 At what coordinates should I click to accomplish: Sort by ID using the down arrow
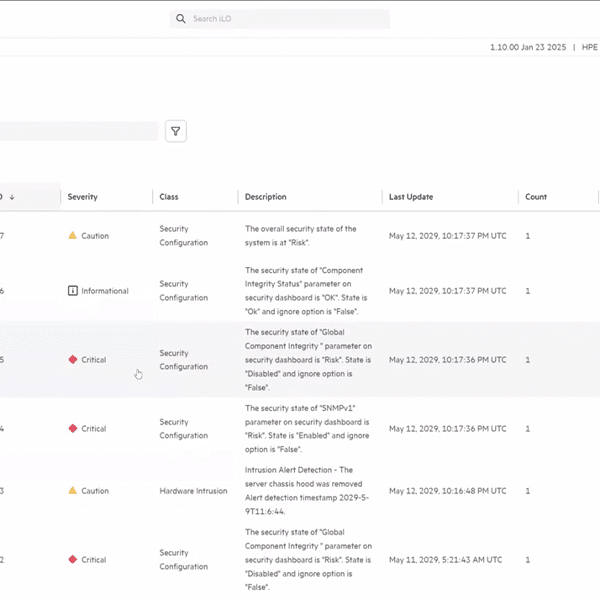12,197
